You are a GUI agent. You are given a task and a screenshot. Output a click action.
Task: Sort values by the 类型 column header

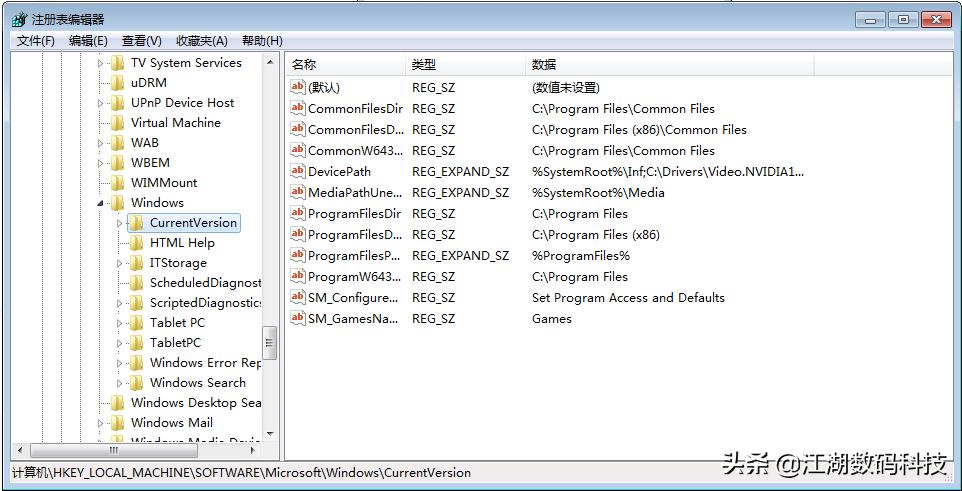[x=465, y=64]
